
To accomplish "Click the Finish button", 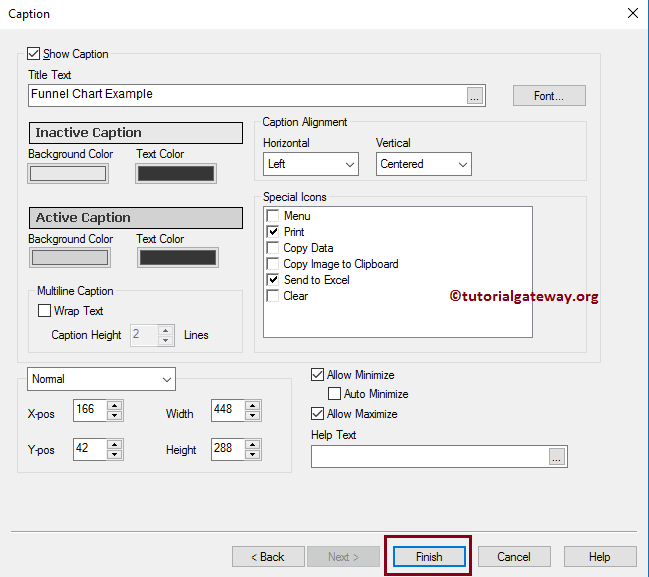I will (x=429, y=557).
